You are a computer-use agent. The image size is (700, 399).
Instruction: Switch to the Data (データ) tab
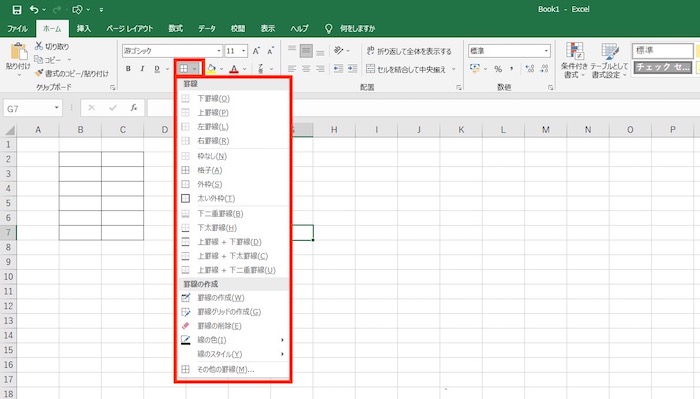207,29
